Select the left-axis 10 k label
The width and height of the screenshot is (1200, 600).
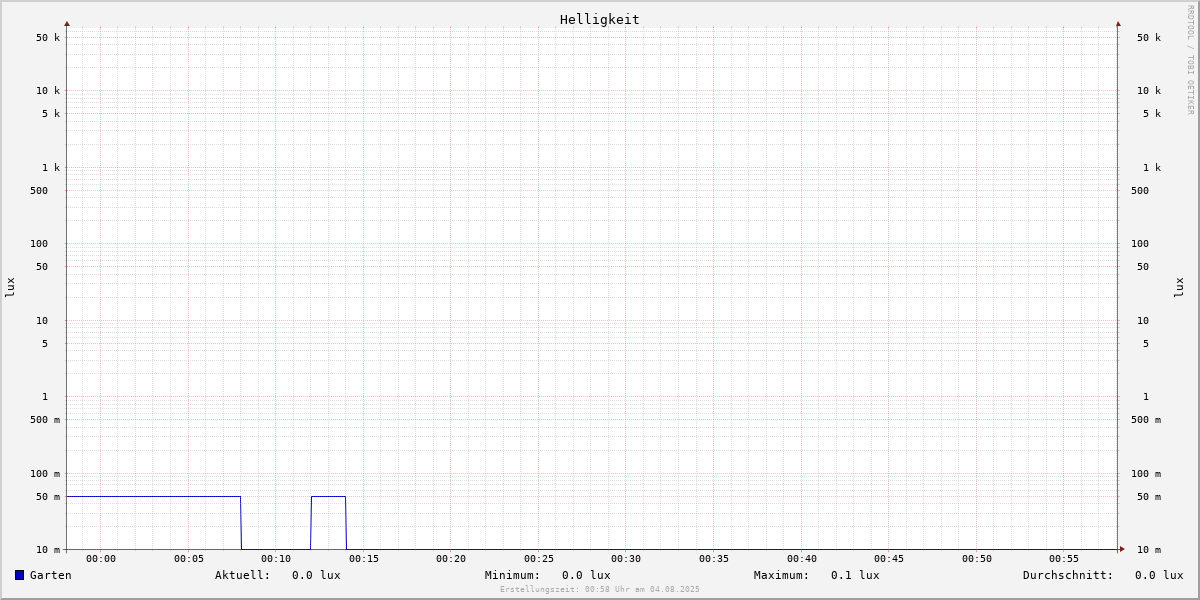[x=48, y=91]
